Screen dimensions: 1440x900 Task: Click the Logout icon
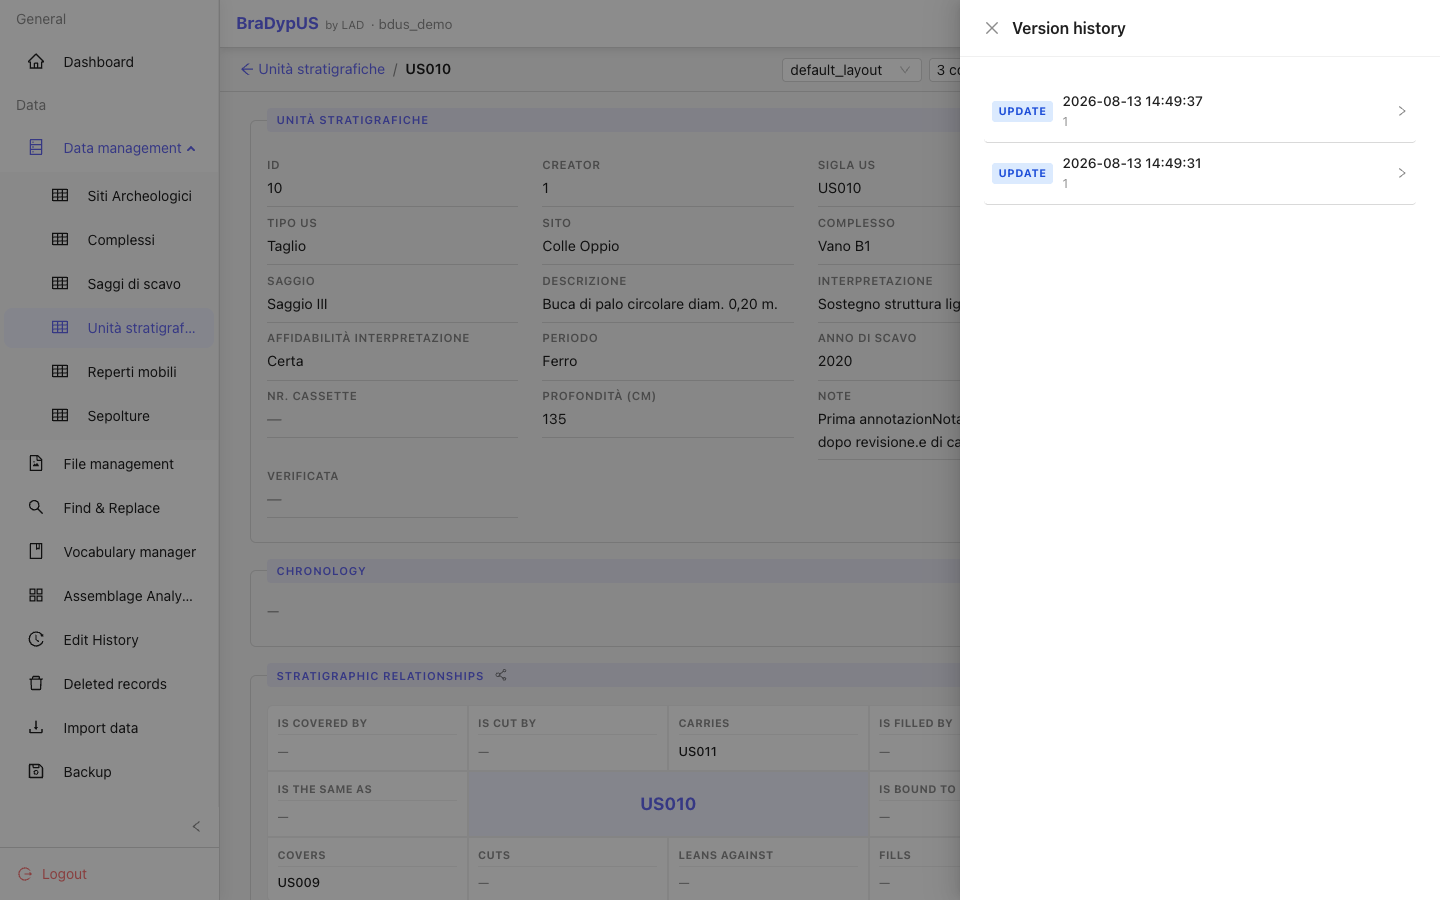point(25,874)
